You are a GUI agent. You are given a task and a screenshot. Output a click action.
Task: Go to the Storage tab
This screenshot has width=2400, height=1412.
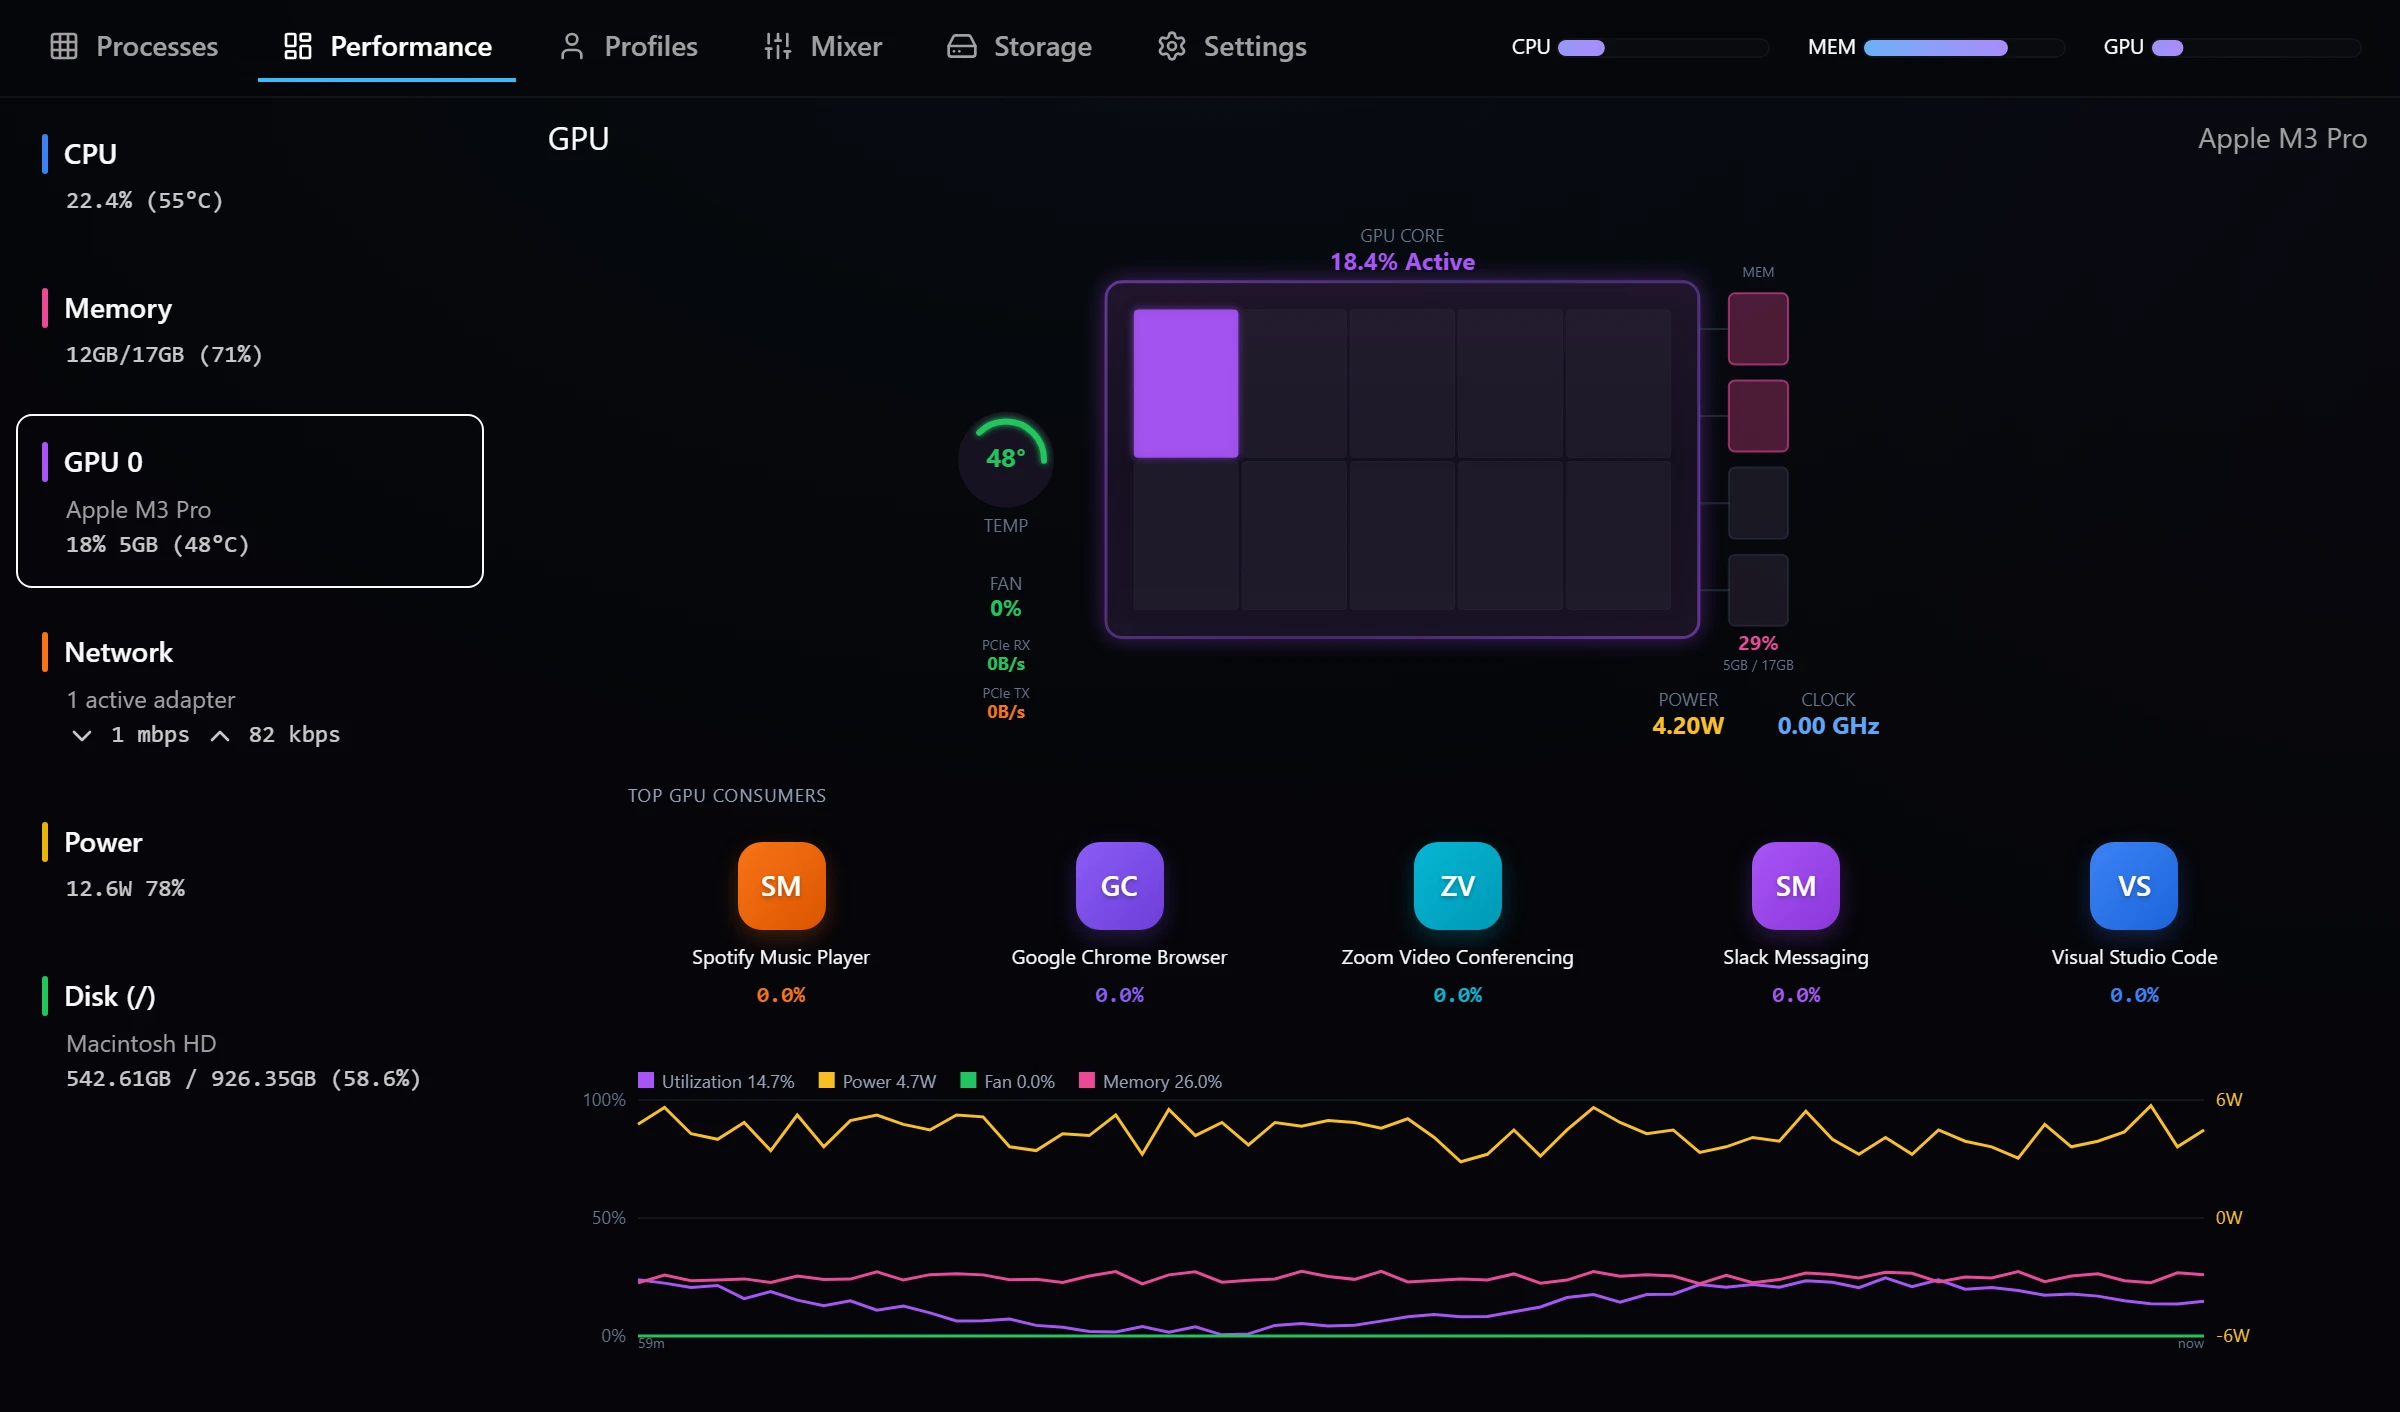[x=1019, y=46]
